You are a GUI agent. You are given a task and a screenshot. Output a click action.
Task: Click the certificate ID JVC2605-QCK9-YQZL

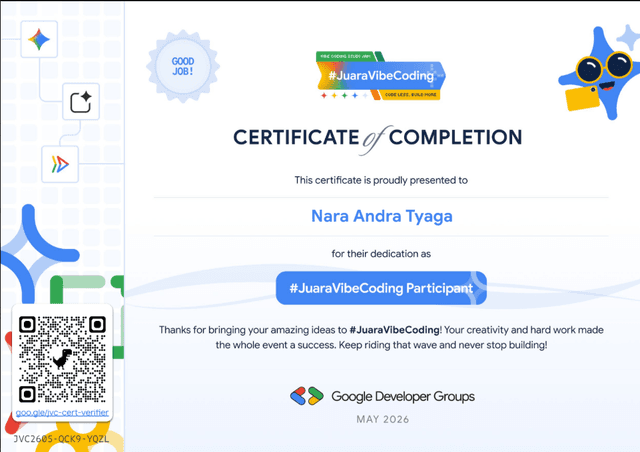(x=62, y=439)
